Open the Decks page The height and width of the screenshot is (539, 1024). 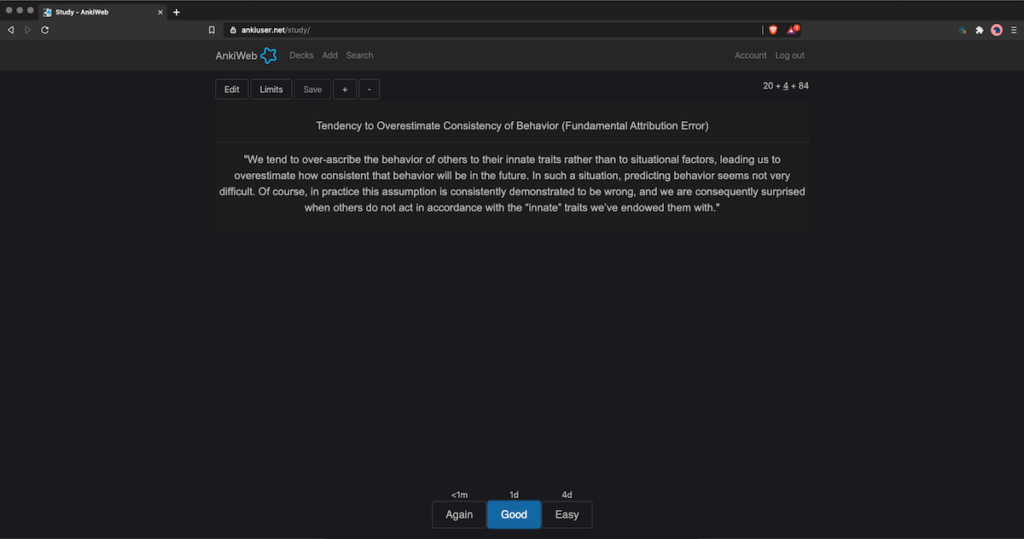pos(301,56)
